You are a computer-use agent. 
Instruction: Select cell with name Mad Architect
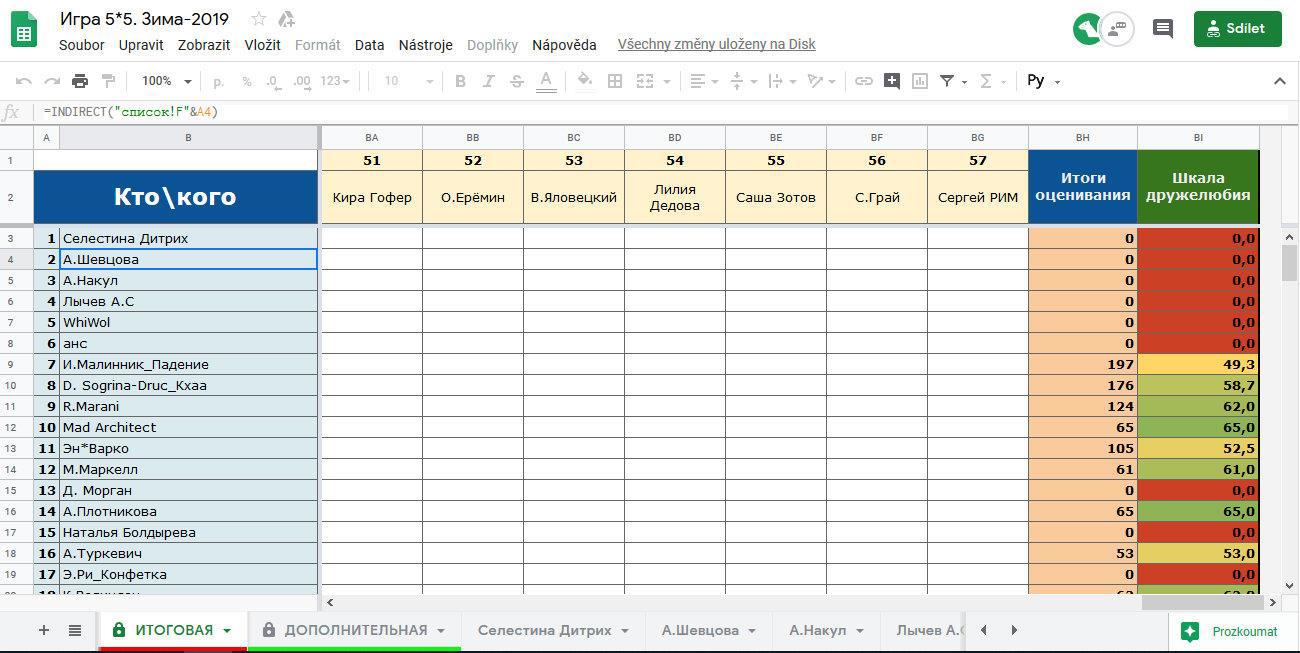(188, 427)
